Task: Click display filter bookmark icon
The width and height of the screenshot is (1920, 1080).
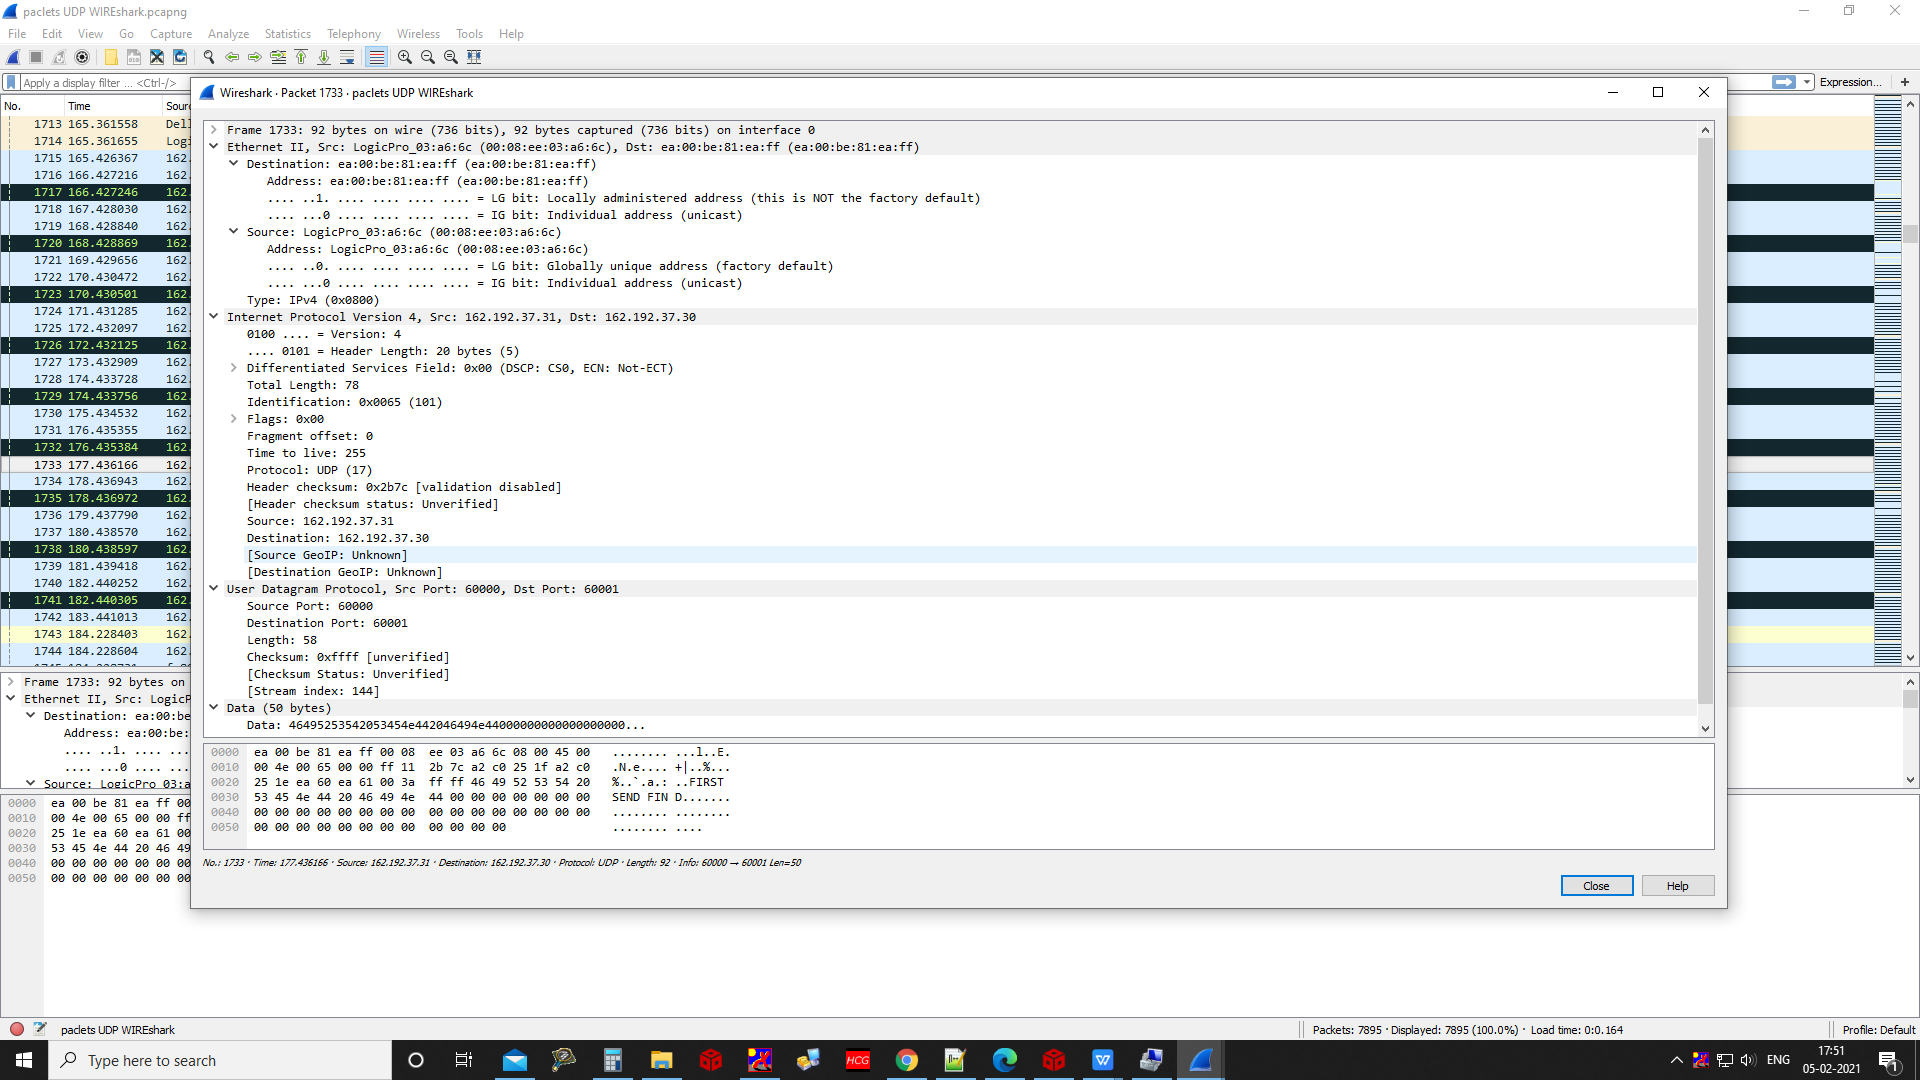Action: (x=11, y=83)
